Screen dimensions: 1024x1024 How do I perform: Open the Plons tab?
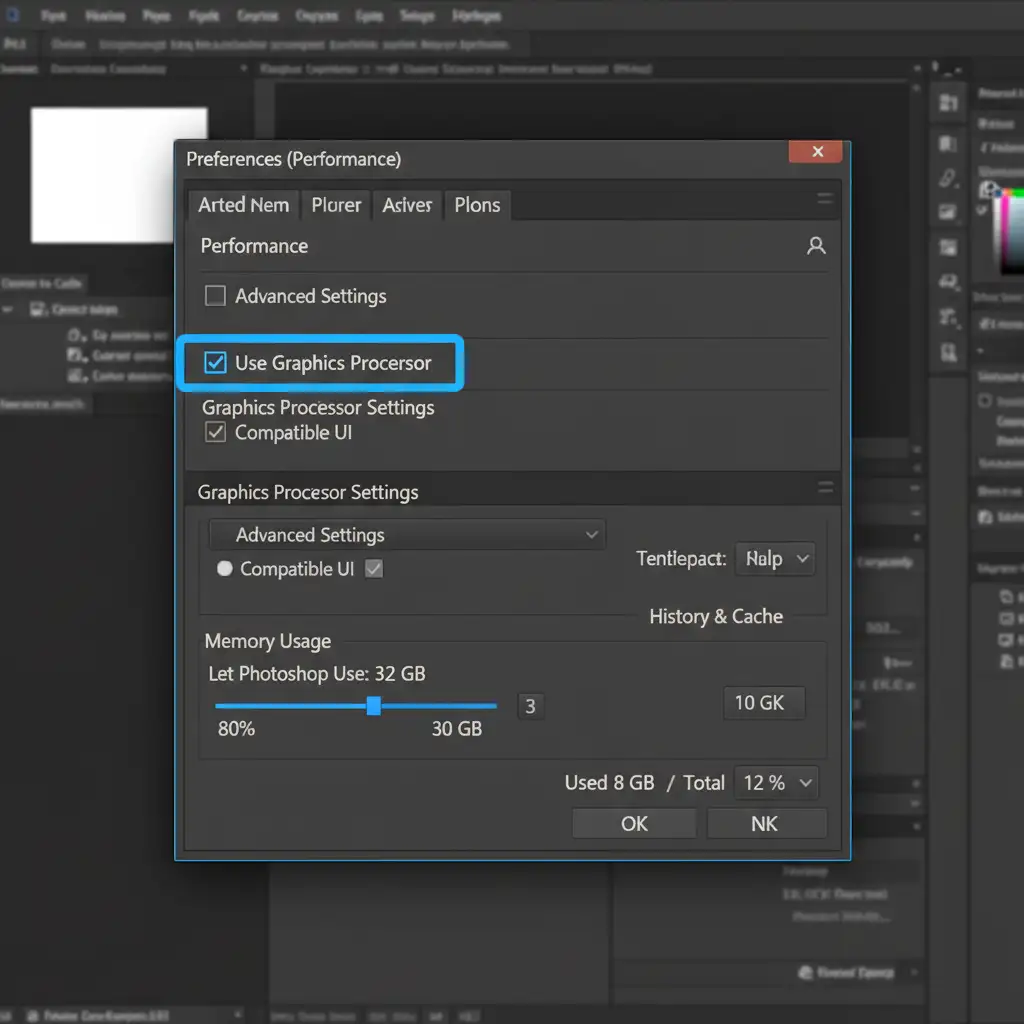(477, 205)
